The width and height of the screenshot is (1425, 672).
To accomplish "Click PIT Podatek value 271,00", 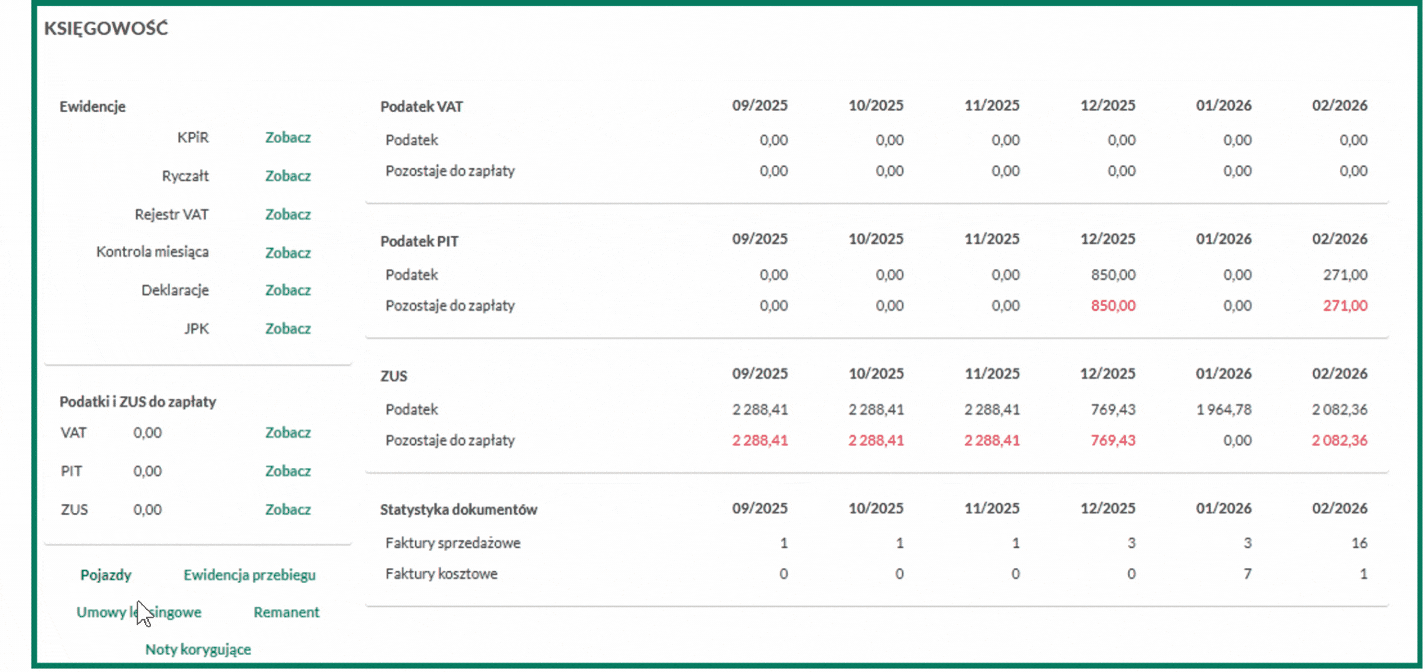I will [x=1345, y=275].
